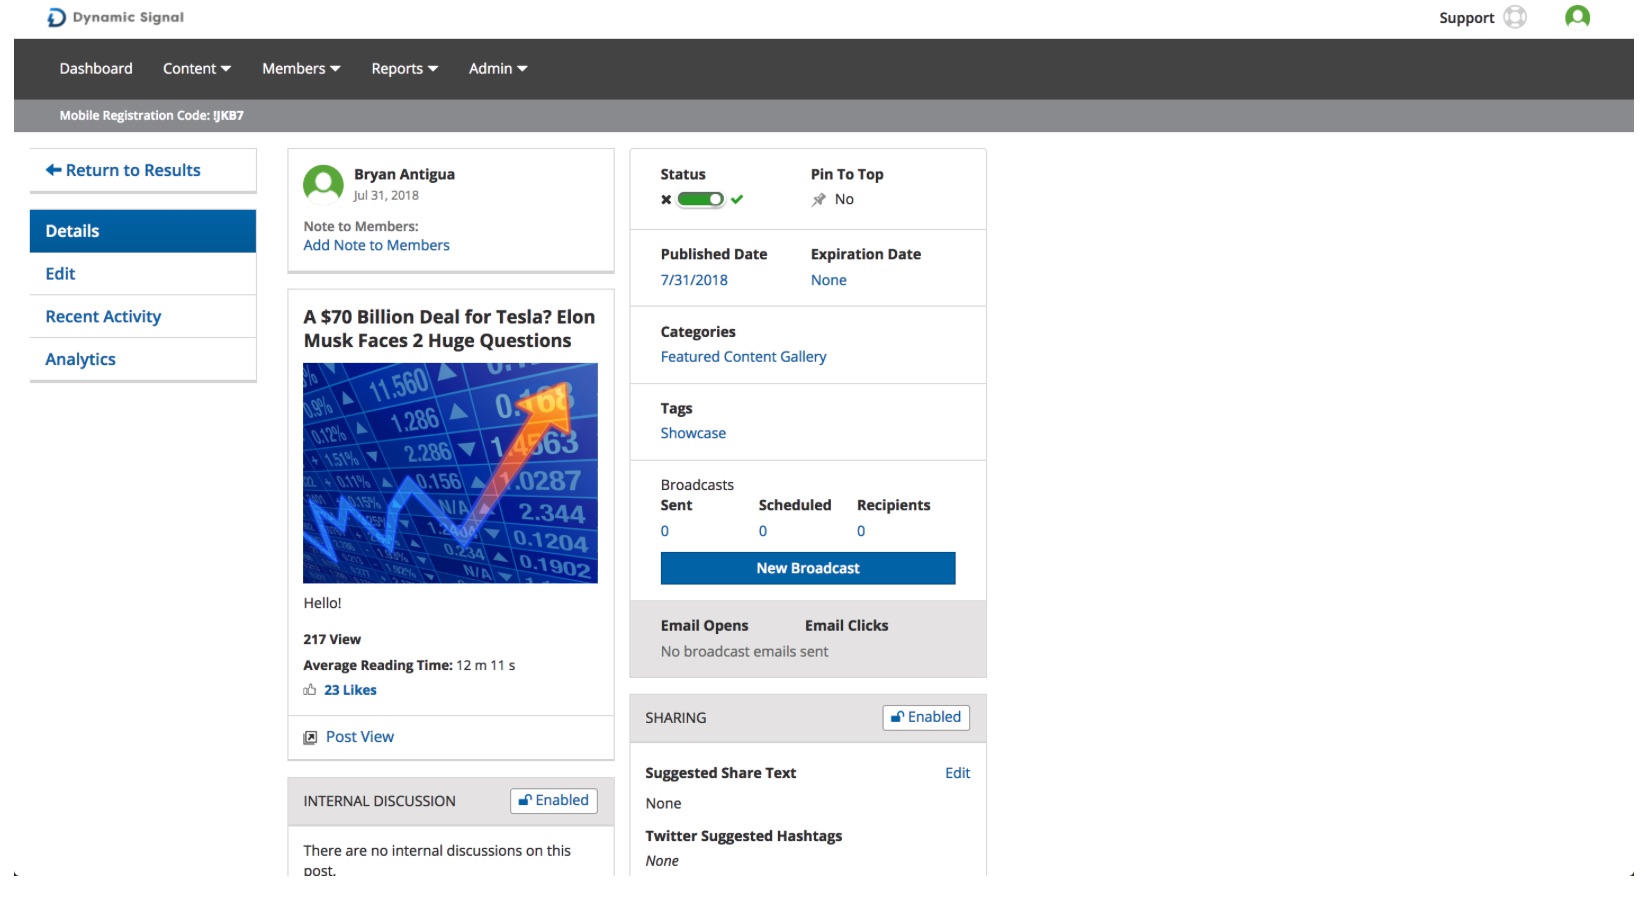This screenshot has height=901, width=1646.
Task: Click the Showcase tag
Action: tap(693, 433)
